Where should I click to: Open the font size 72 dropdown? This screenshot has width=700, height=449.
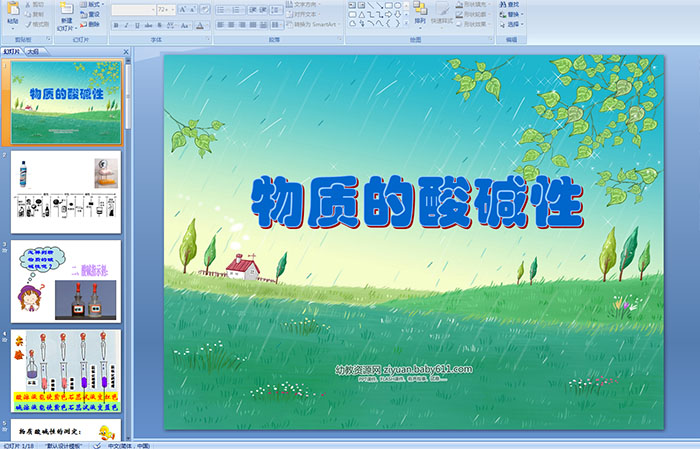173,9
